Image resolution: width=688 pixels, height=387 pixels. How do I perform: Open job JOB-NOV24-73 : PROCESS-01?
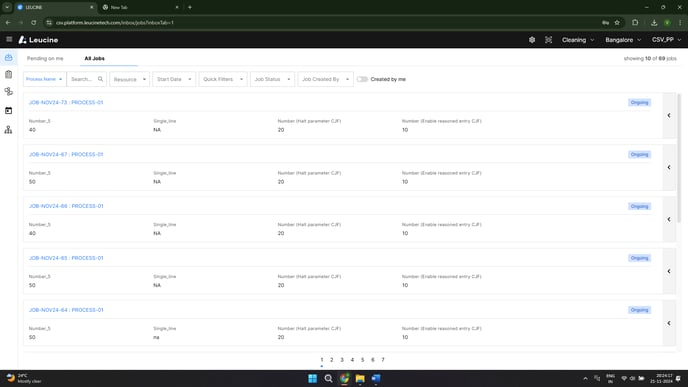click(x=66, y=102)
